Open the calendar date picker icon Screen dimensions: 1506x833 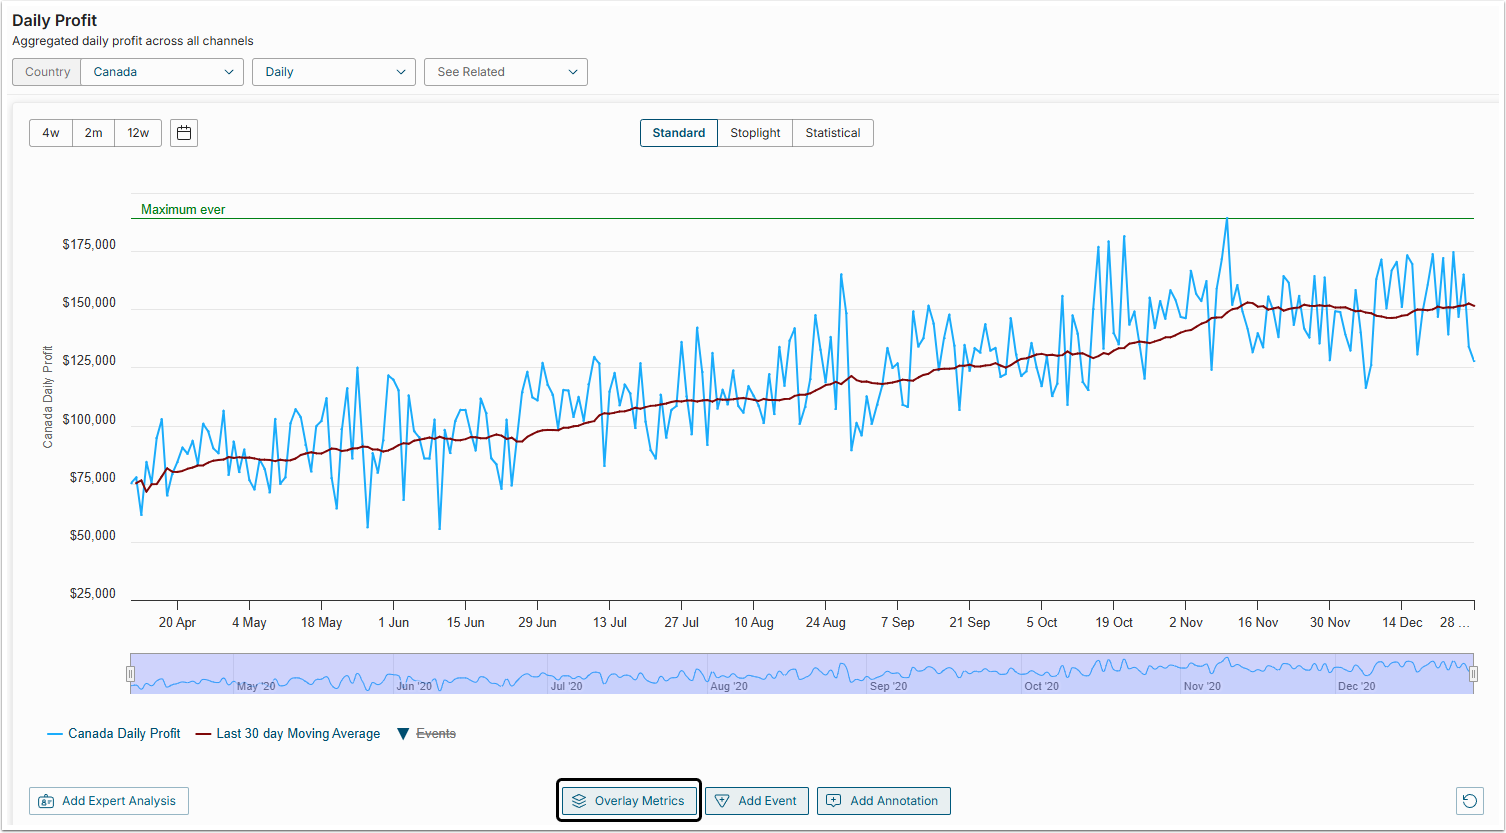pyautogui.click(x=184, y=133)
